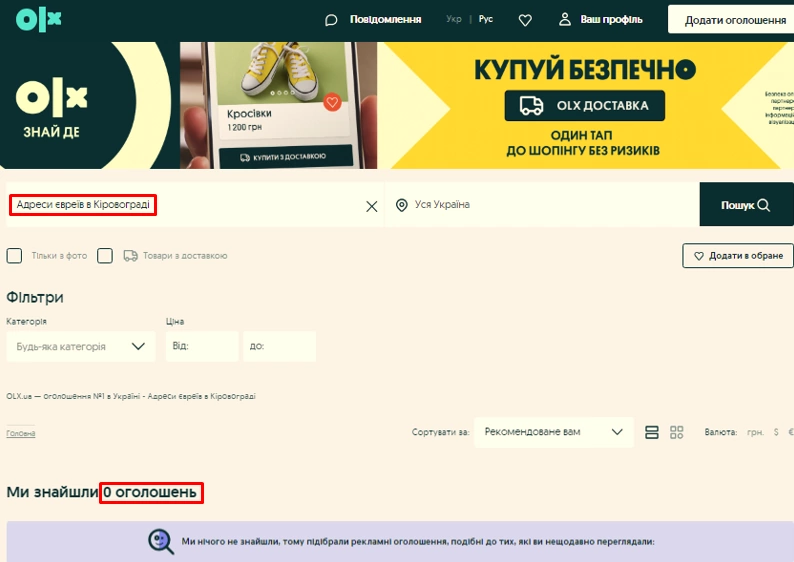Switch to grid view icon

(x=677, y=432)
